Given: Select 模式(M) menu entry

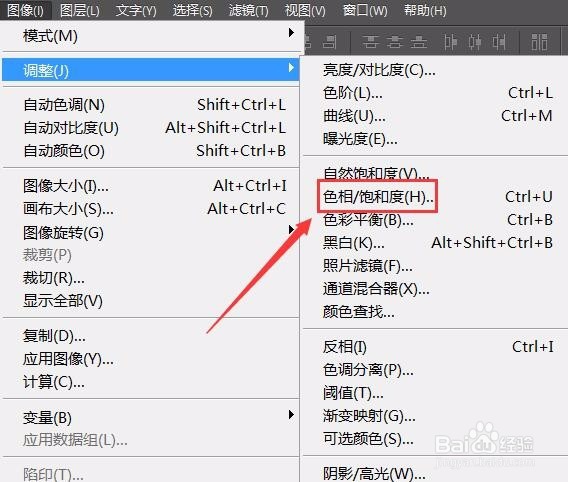Looking at the screenshot, I should tap(150, 36).
